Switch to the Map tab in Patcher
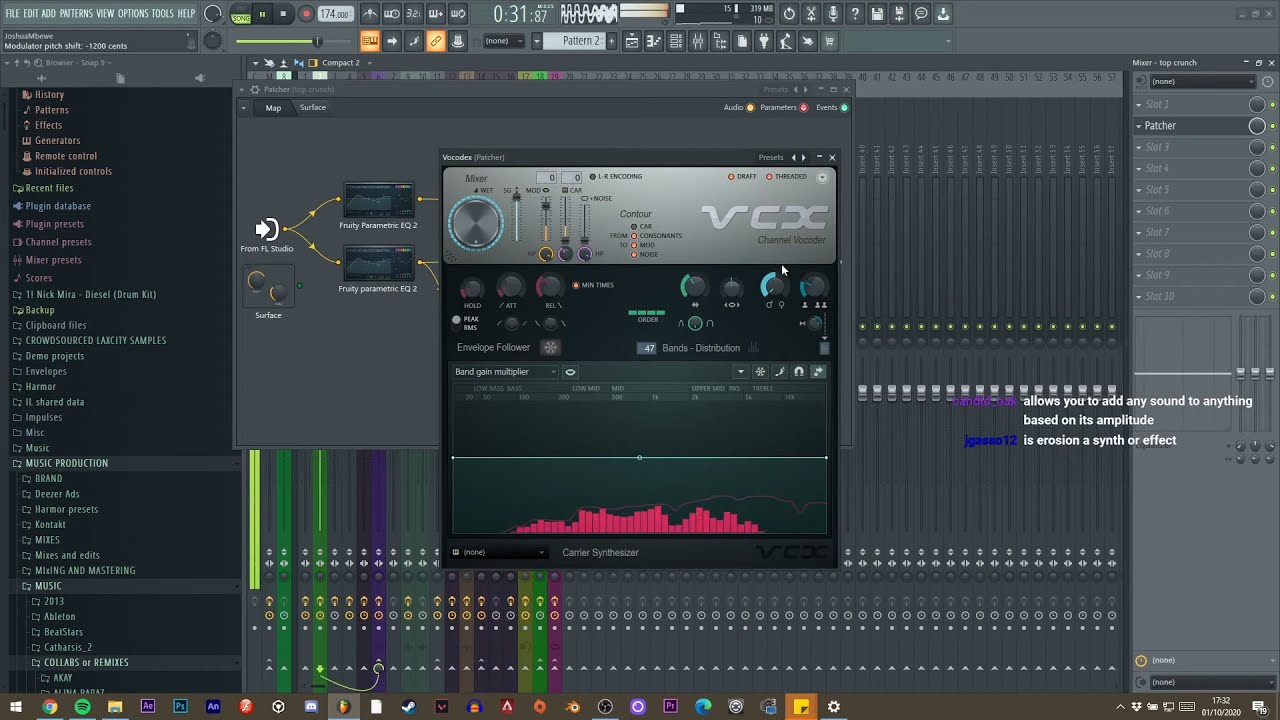 coord(273,108)
